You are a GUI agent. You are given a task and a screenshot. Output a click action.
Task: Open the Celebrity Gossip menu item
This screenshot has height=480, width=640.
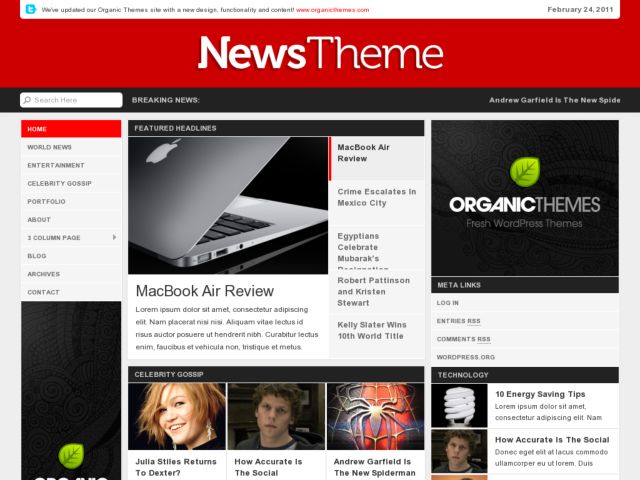[71, 183]
